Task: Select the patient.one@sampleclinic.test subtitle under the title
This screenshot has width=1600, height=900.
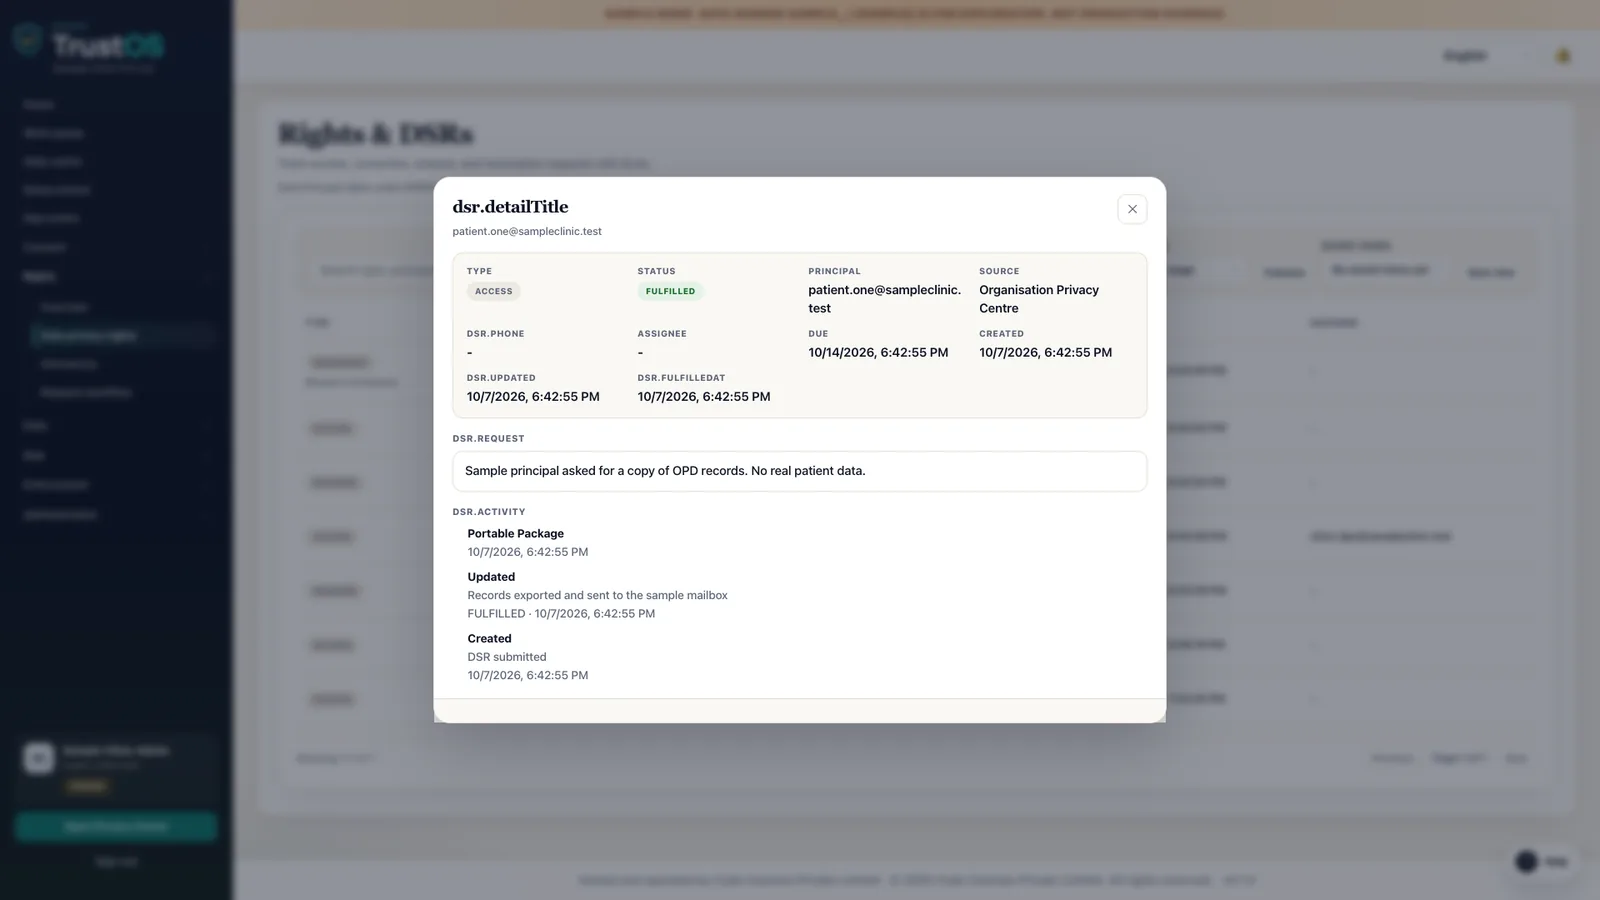Action: tap(527, 231)
